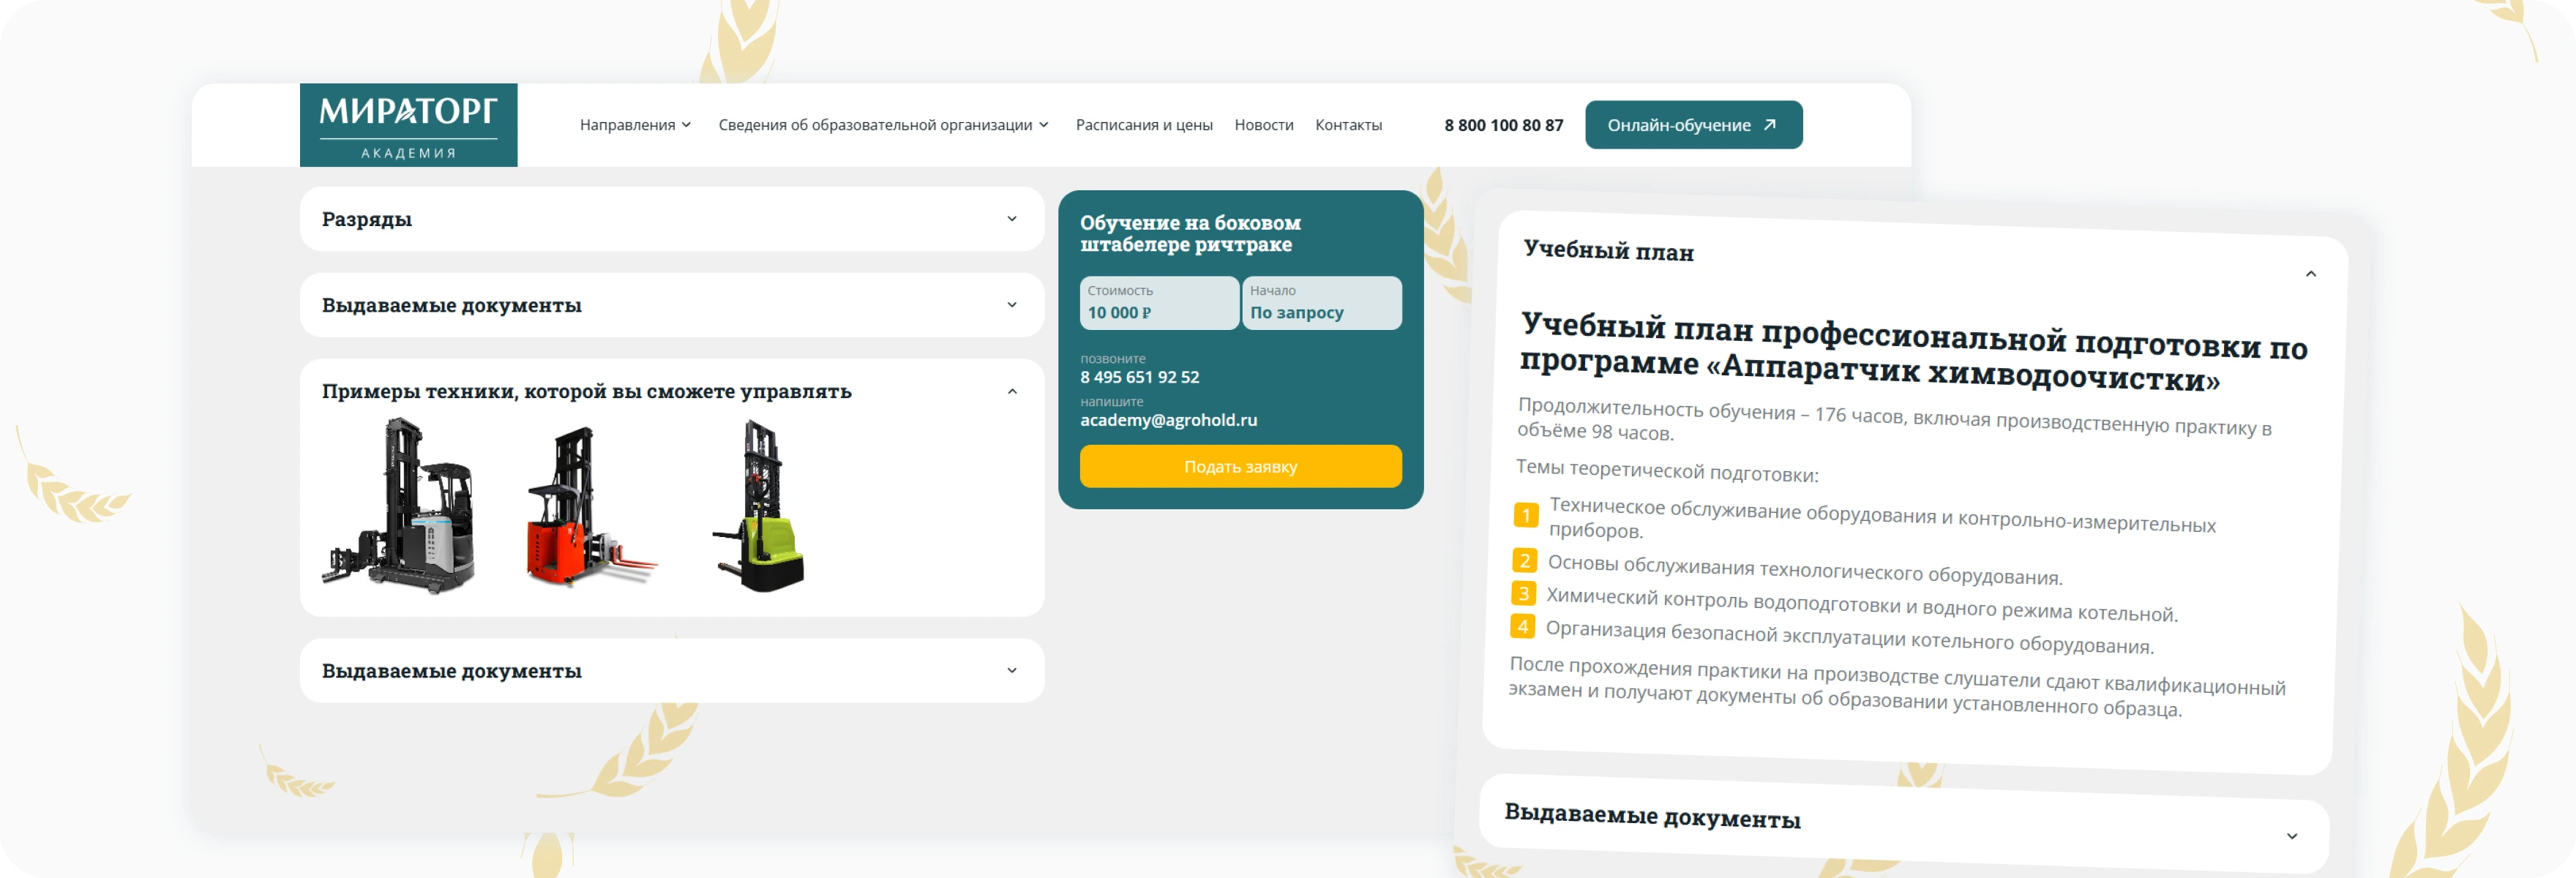The image size is (2576, 878).
Task: Click the Подать заявку button
Action: point(1240,466)
